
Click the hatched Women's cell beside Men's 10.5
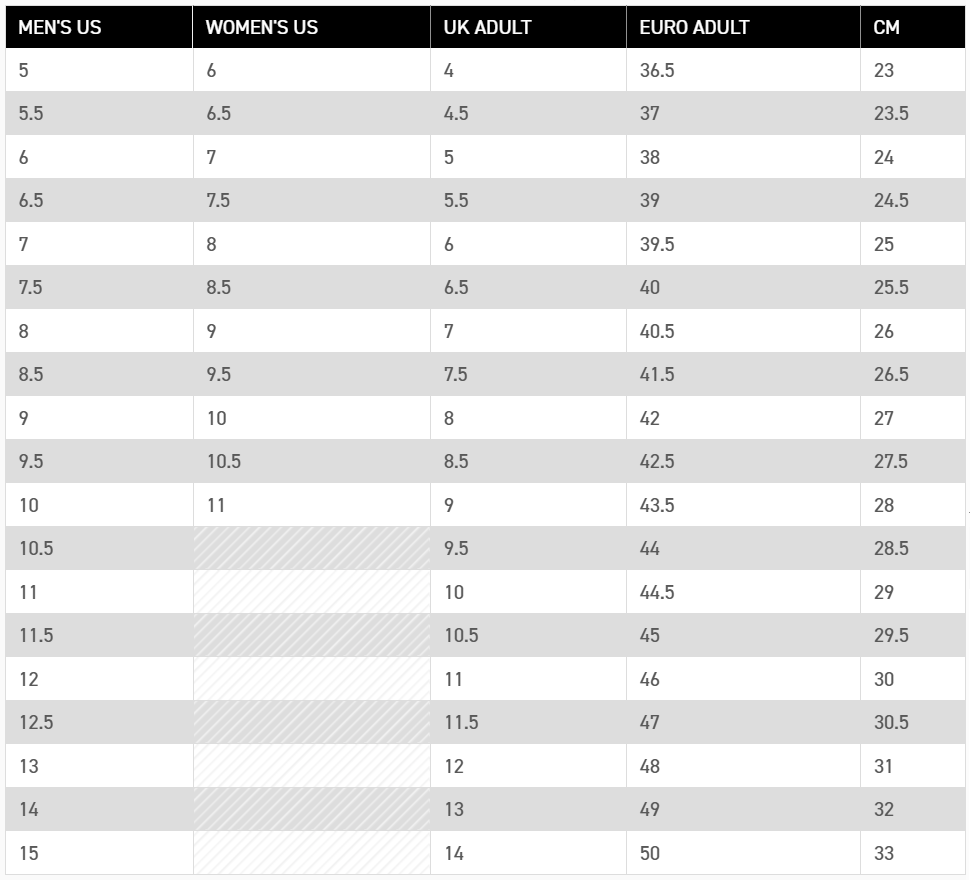click(x=312, y=549)
